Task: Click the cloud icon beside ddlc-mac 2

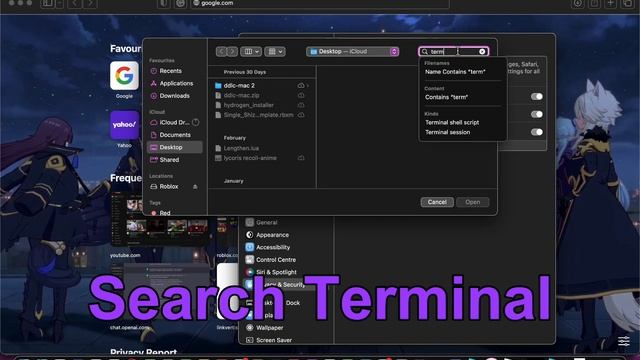Action: 301,86
